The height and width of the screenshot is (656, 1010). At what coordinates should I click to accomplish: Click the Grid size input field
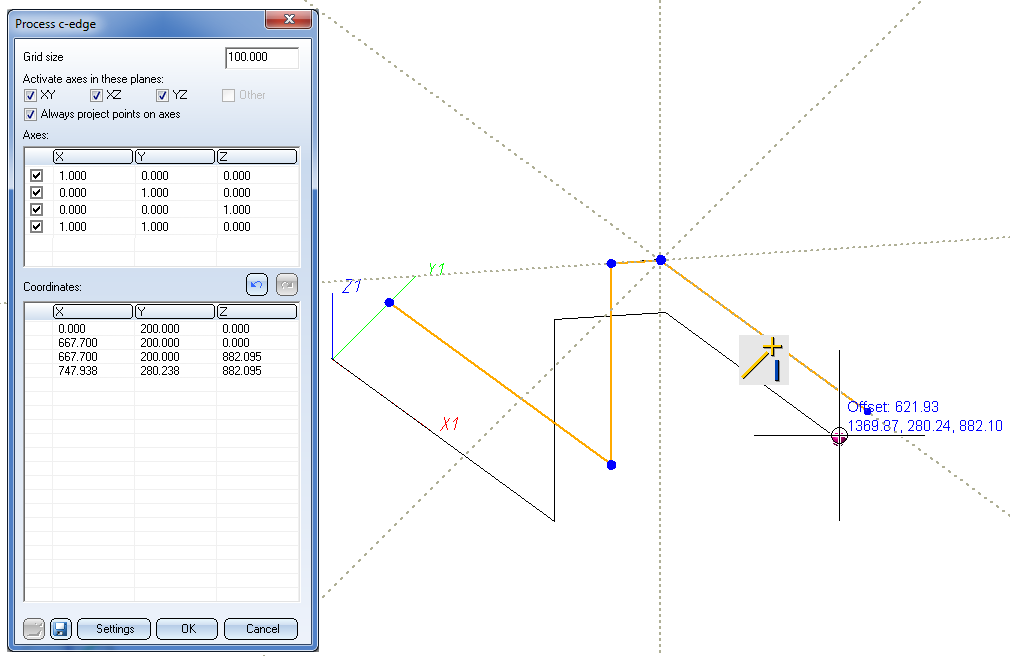[262, 58]
